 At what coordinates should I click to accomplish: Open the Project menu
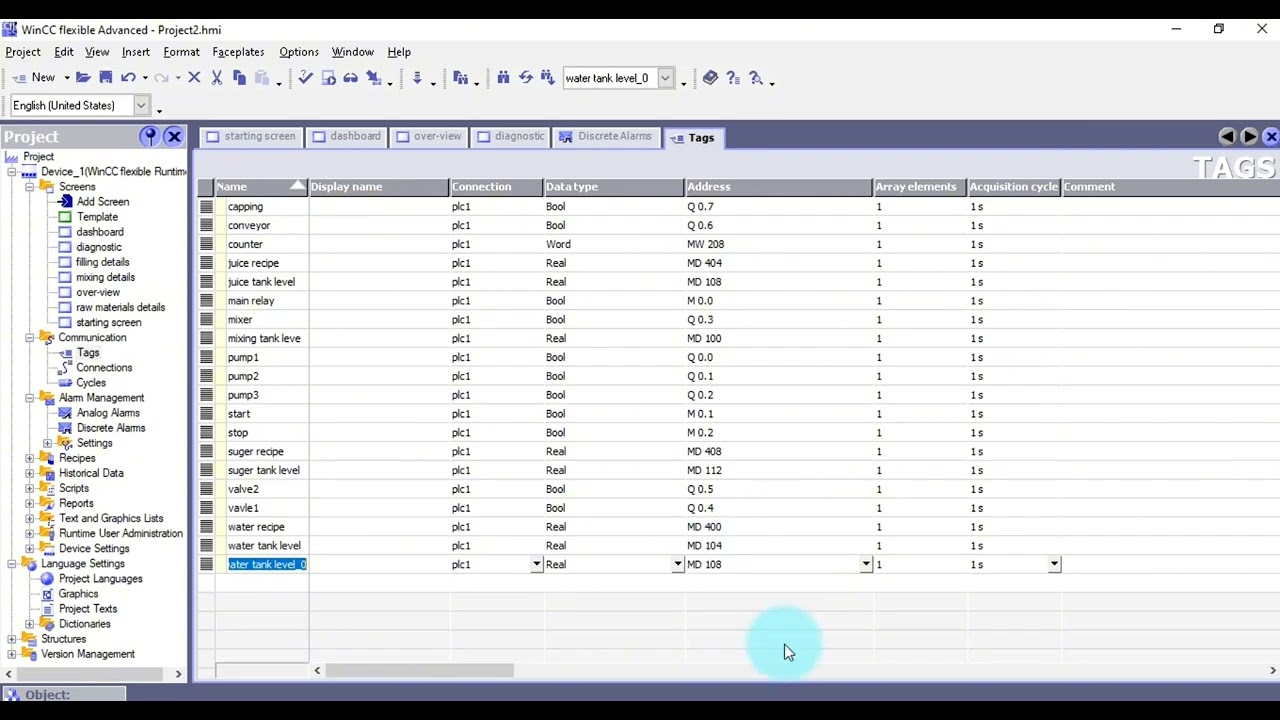tap(23, 52)
